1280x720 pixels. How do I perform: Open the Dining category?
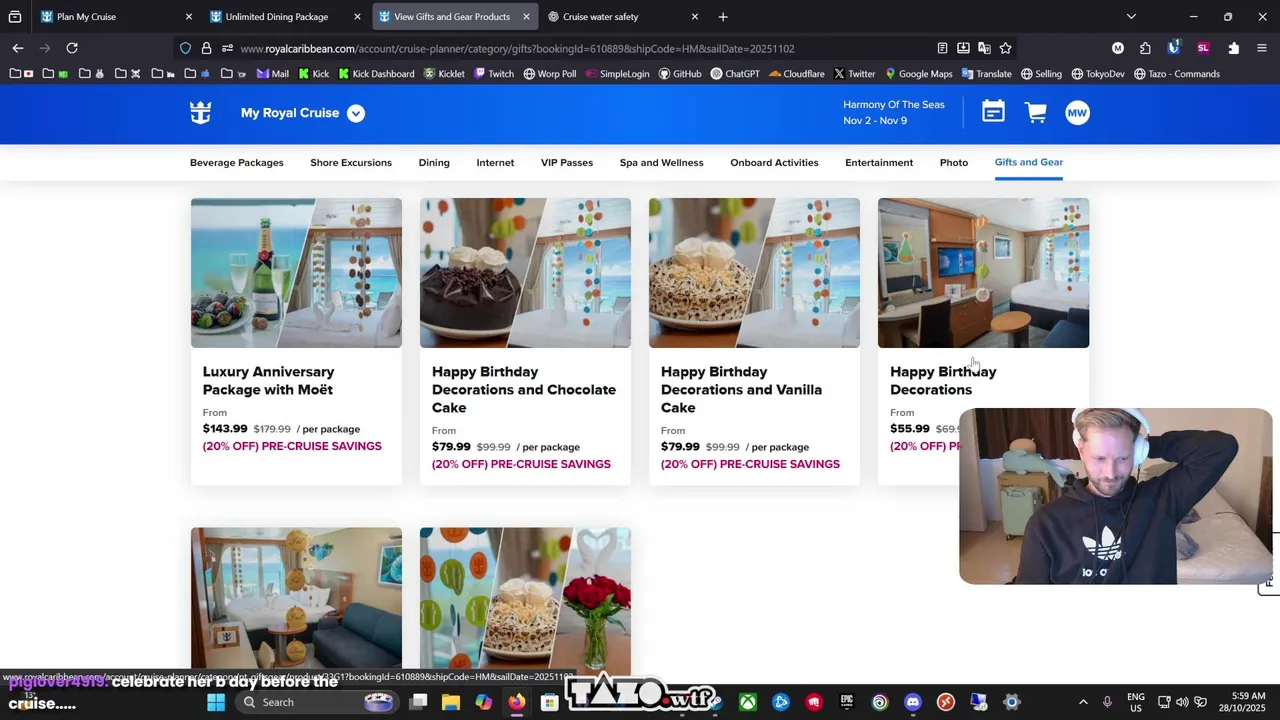[434, 162]
